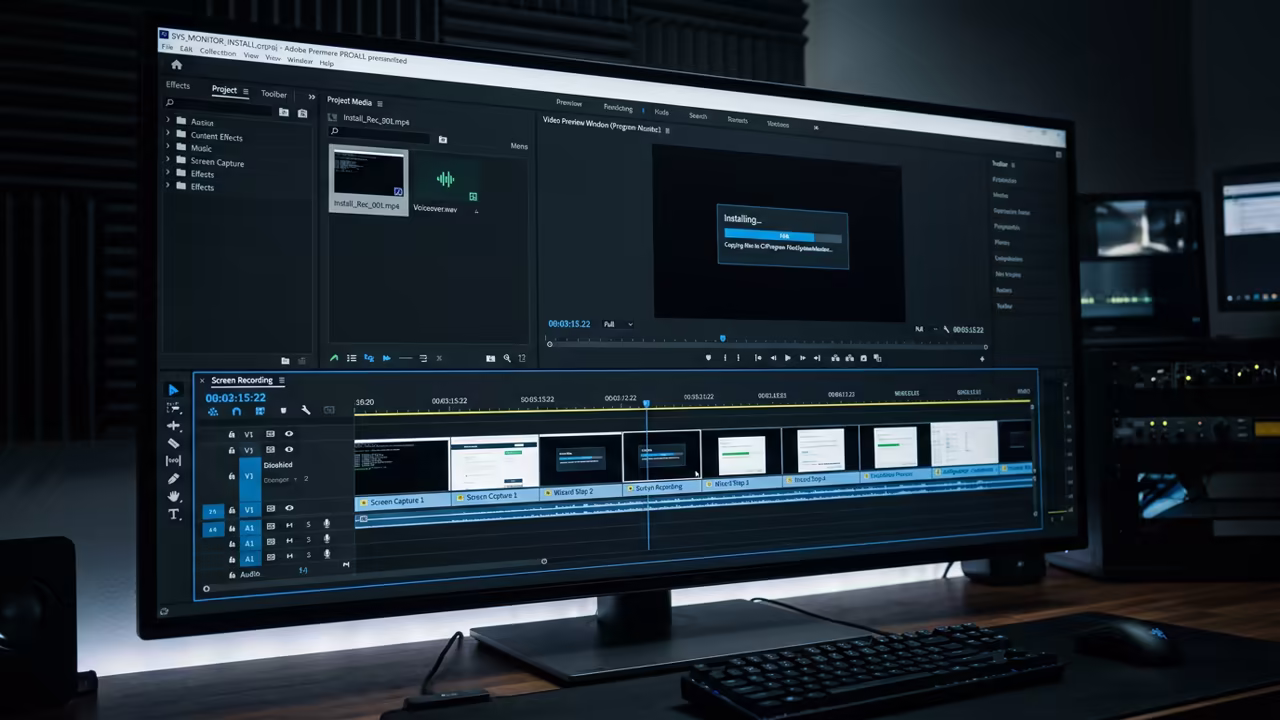Open the Search workspace at the top
Viewport: 1280px width, 720px height.
point(698,116)
